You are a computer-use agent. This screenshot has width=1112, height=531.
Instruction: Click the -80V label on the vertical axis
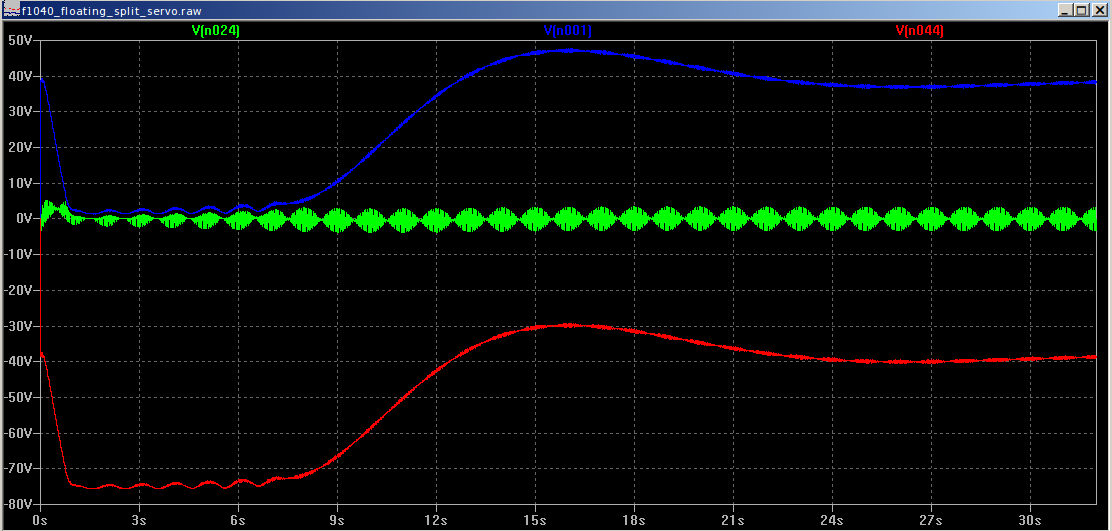(18, 504)
